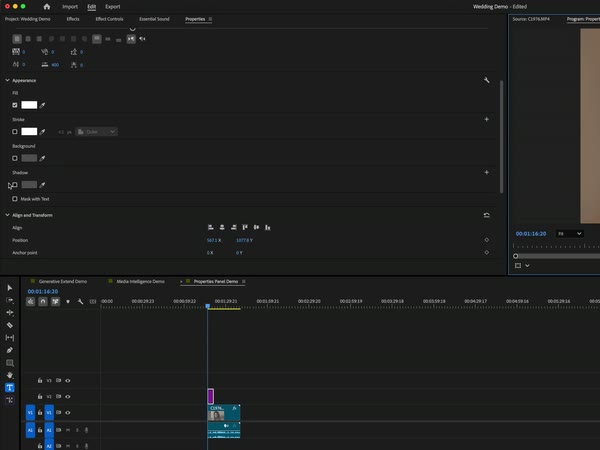The width and height of the screenshot is (600, 450).
Task: Enable the Background checkbox
Action: tap(15, 158)
